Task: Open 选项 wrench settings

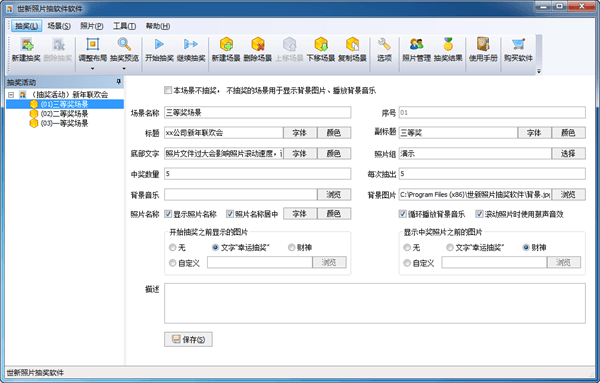Action: pos(384,50)
